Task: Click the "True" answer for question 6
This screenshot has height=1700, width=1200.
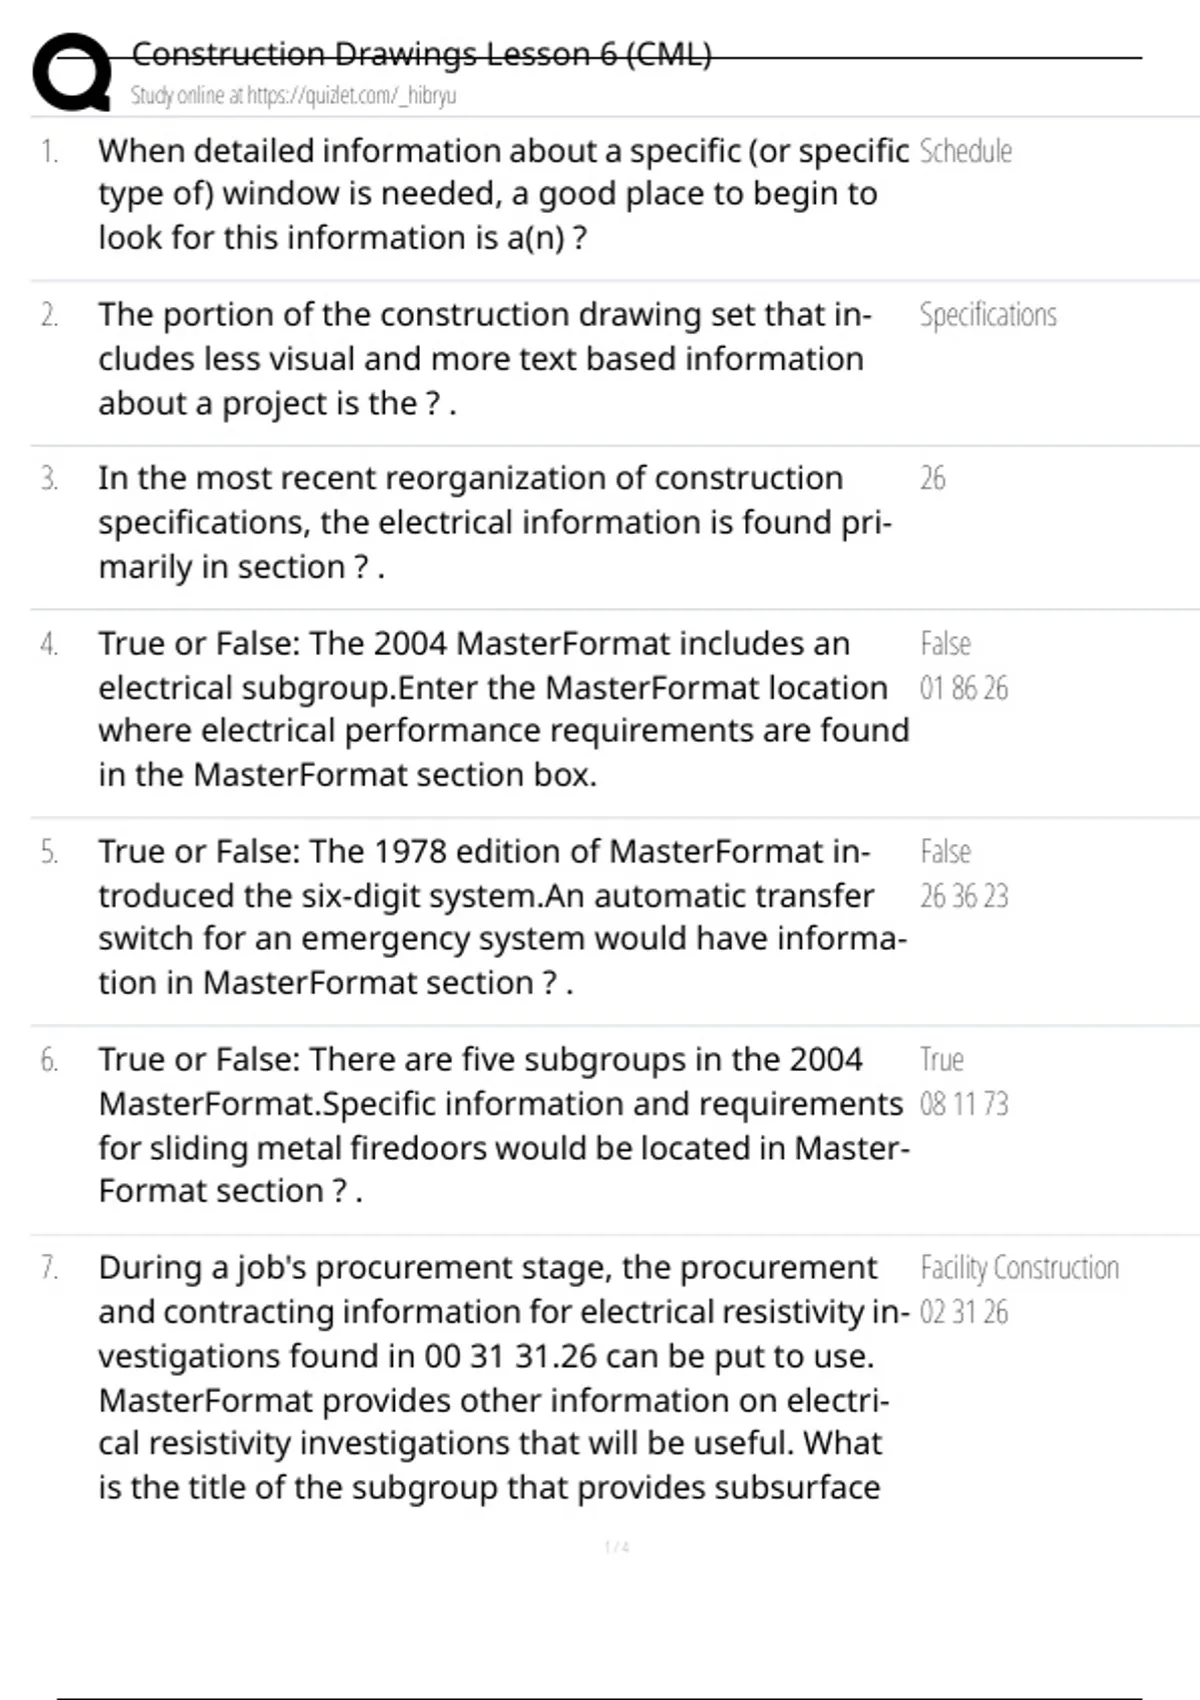Action: [941, 1060]
